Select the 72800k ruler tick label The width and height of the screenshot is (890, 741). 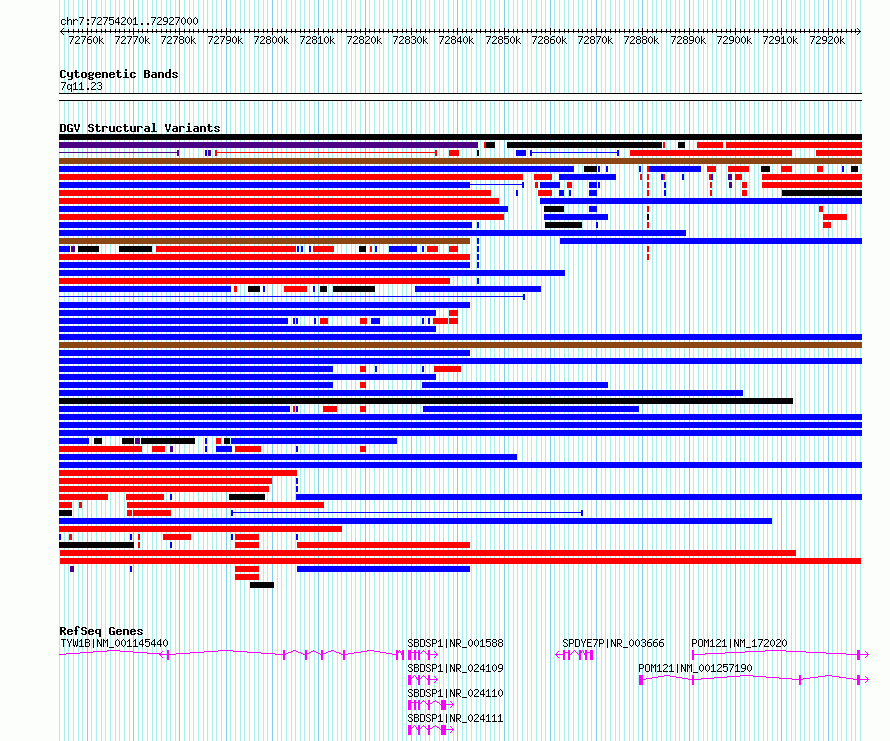tap(271, 40)
